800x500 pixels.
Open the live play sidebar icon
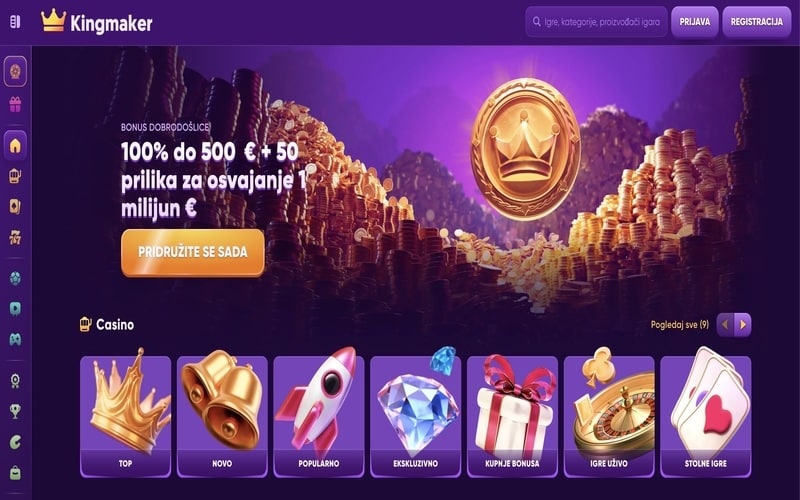(15, 309)
